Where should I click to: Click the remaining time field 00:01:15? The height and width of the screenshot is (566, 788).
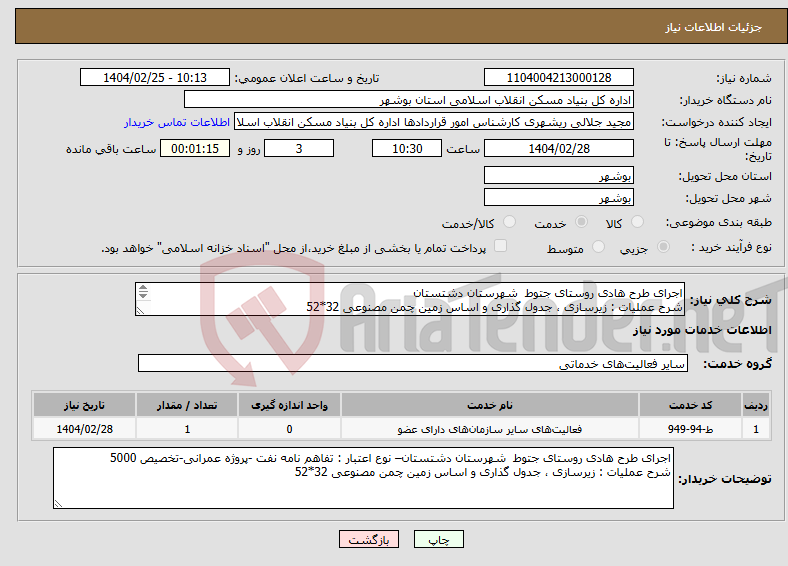tap(195, 148)
